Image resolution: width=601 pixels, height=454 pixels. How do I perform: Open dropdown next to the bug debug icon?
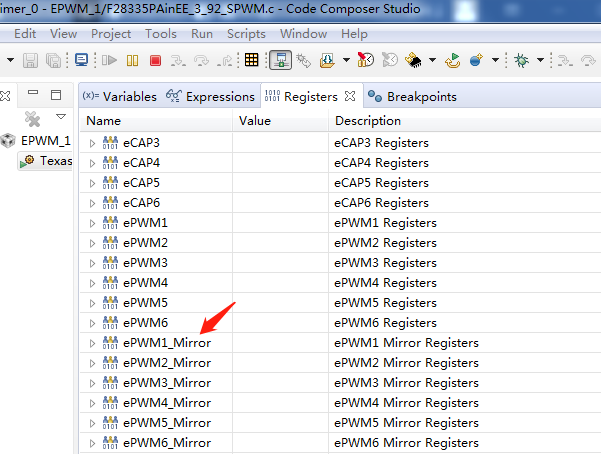click(540, 60)
